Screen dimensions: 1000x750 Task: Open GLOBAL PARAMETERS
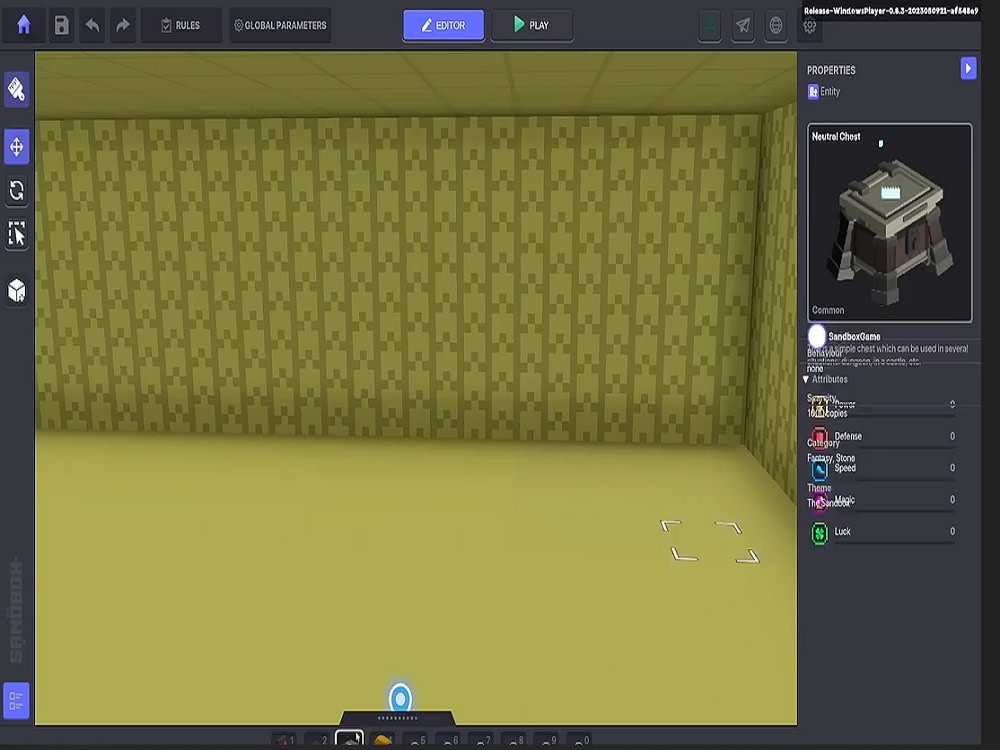pos(280,25)
